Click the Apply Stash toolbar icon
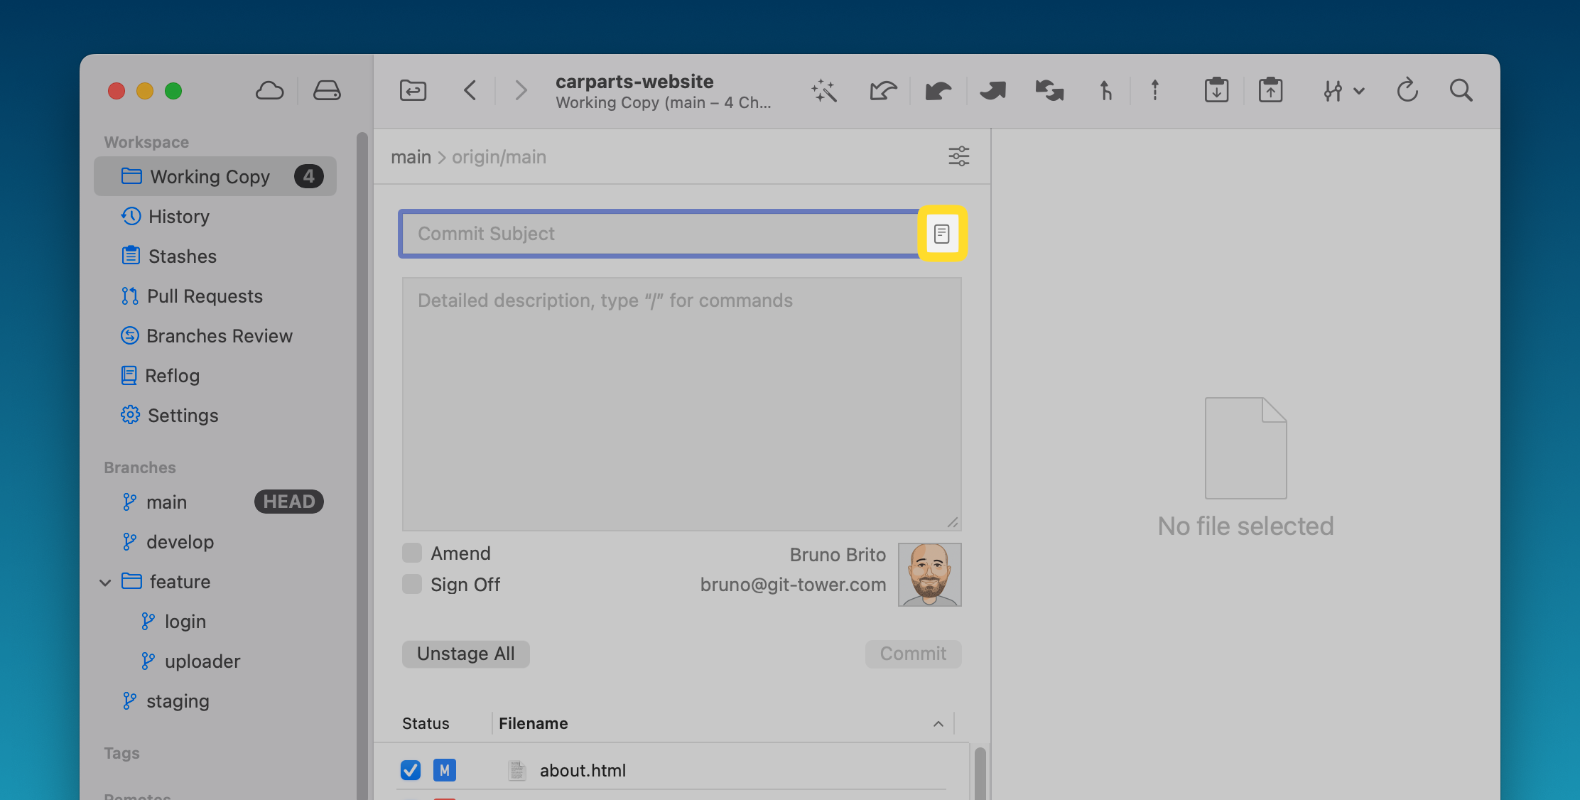This screenshot has width=1580, height=800. point(1270,91)
